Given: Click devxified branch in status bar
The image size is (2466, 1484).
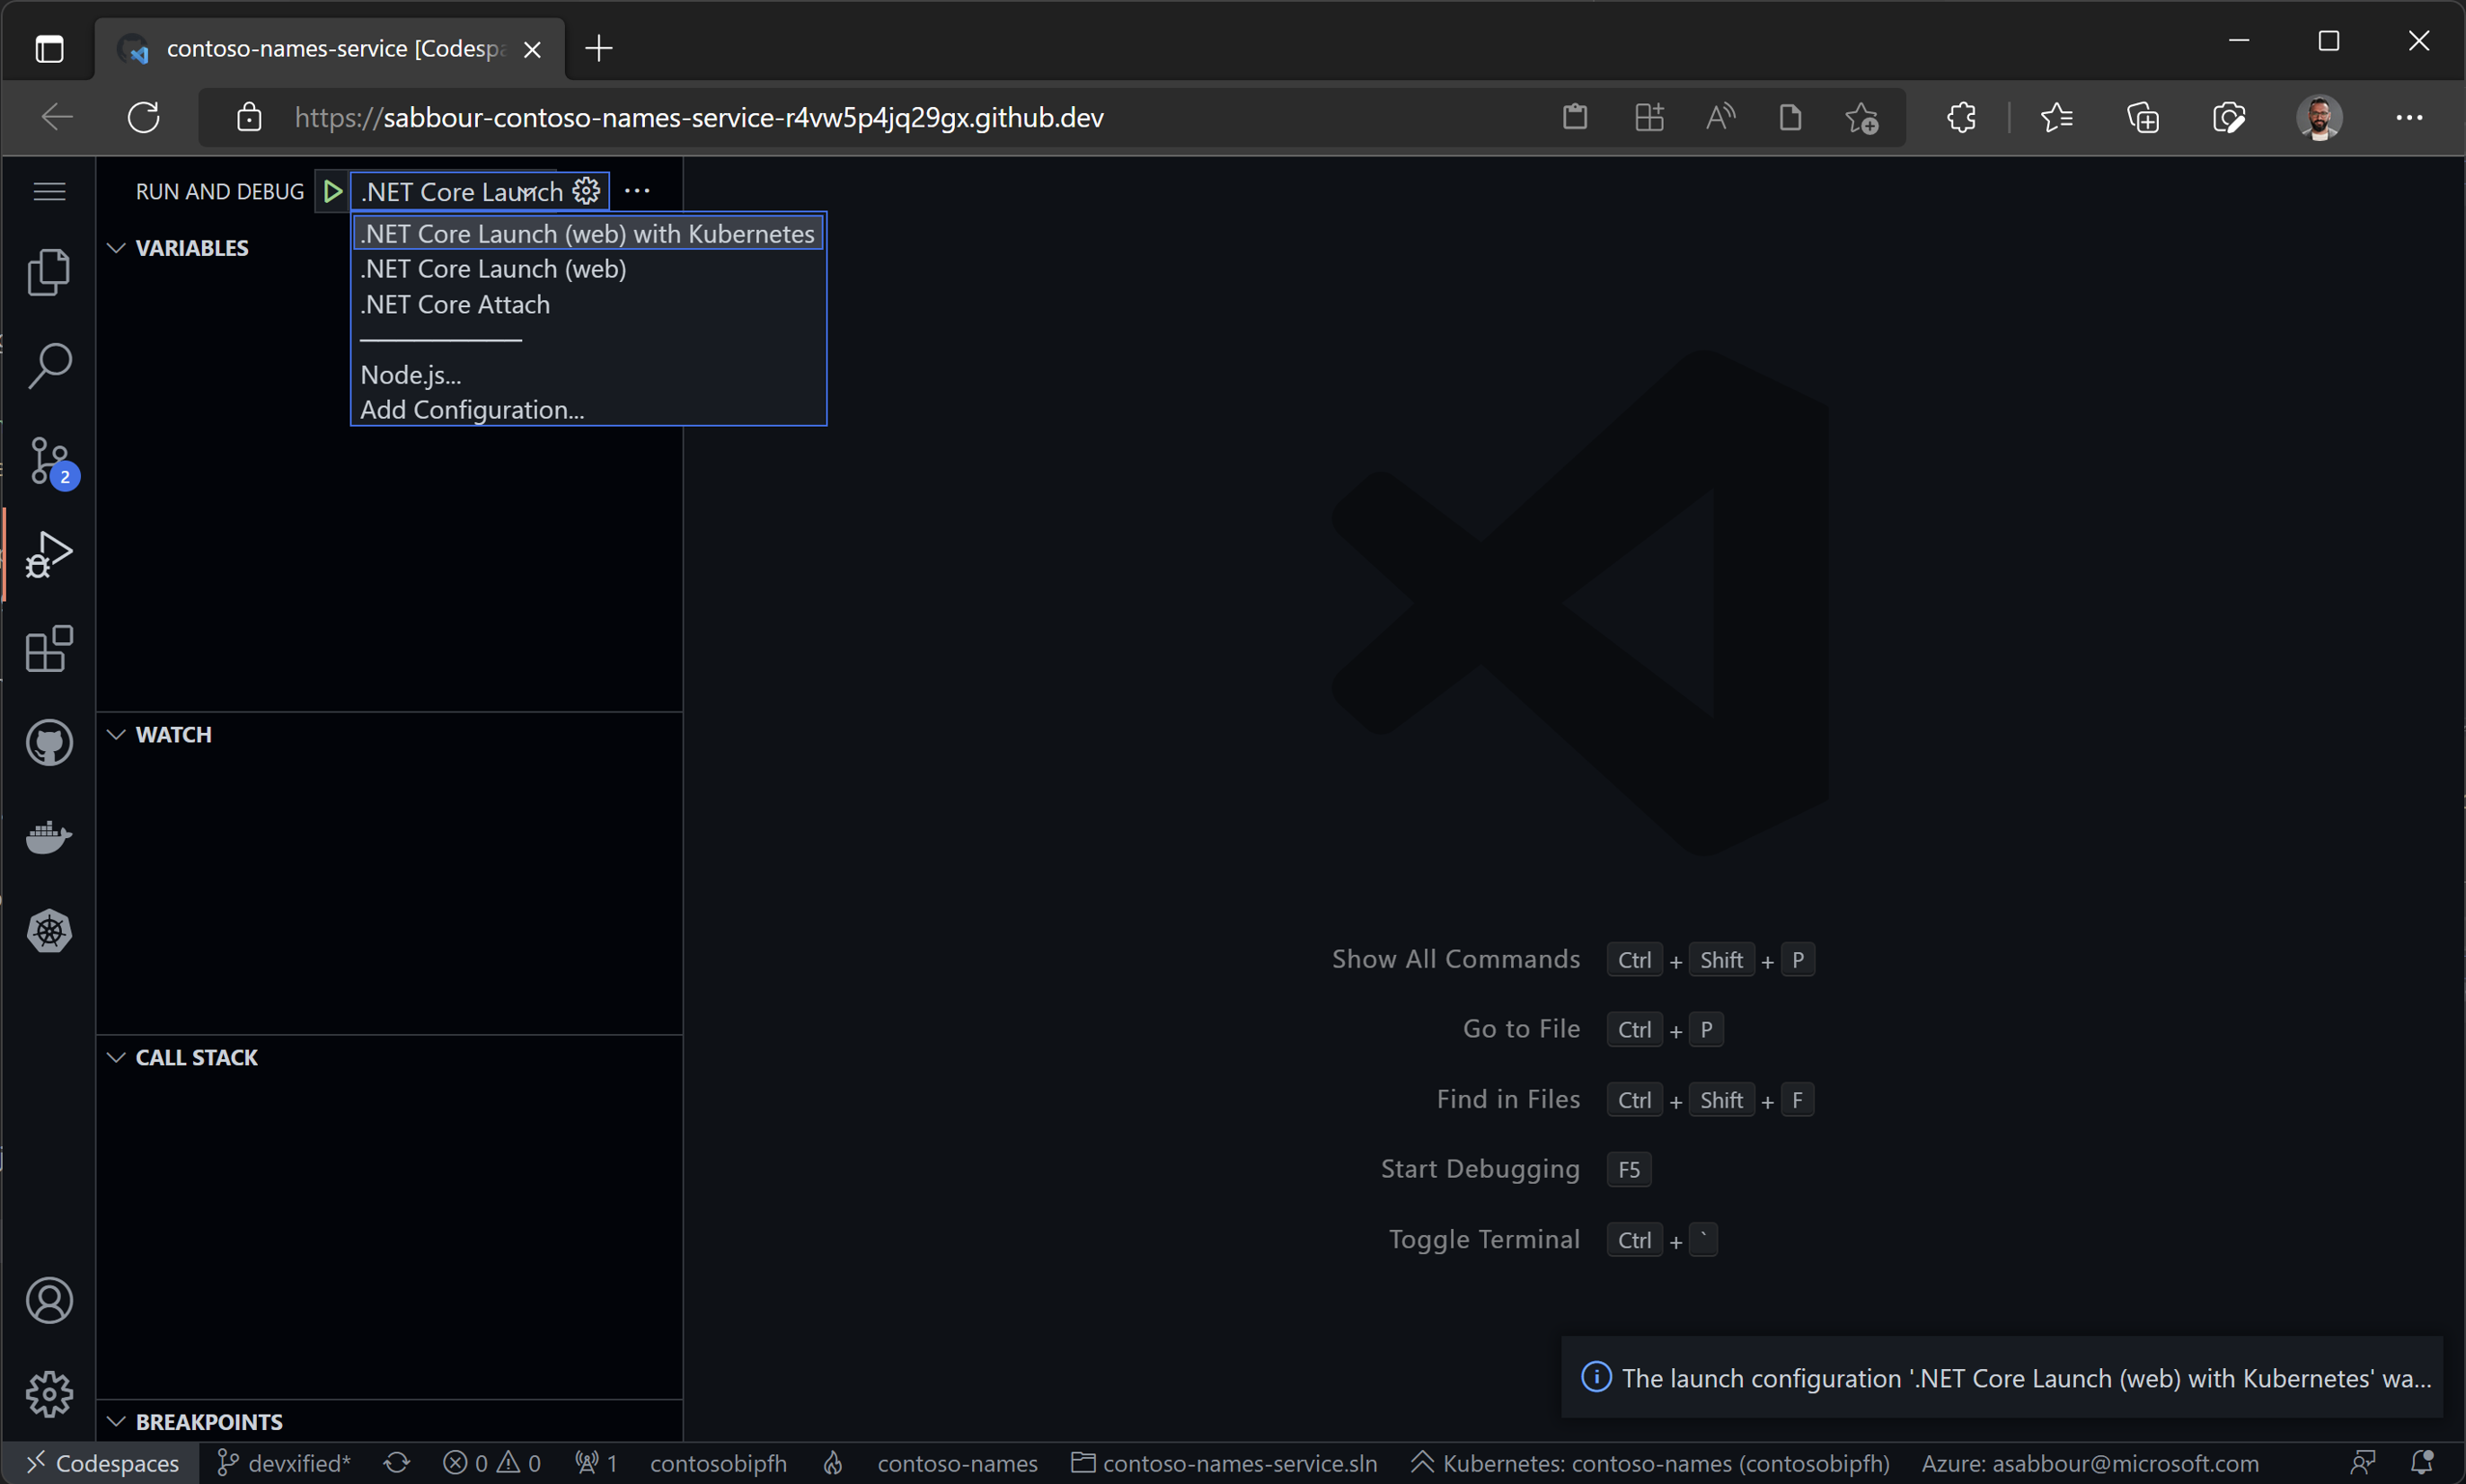Looking at the screenshot, I should pyautogui.click(x=285, y=1464).
